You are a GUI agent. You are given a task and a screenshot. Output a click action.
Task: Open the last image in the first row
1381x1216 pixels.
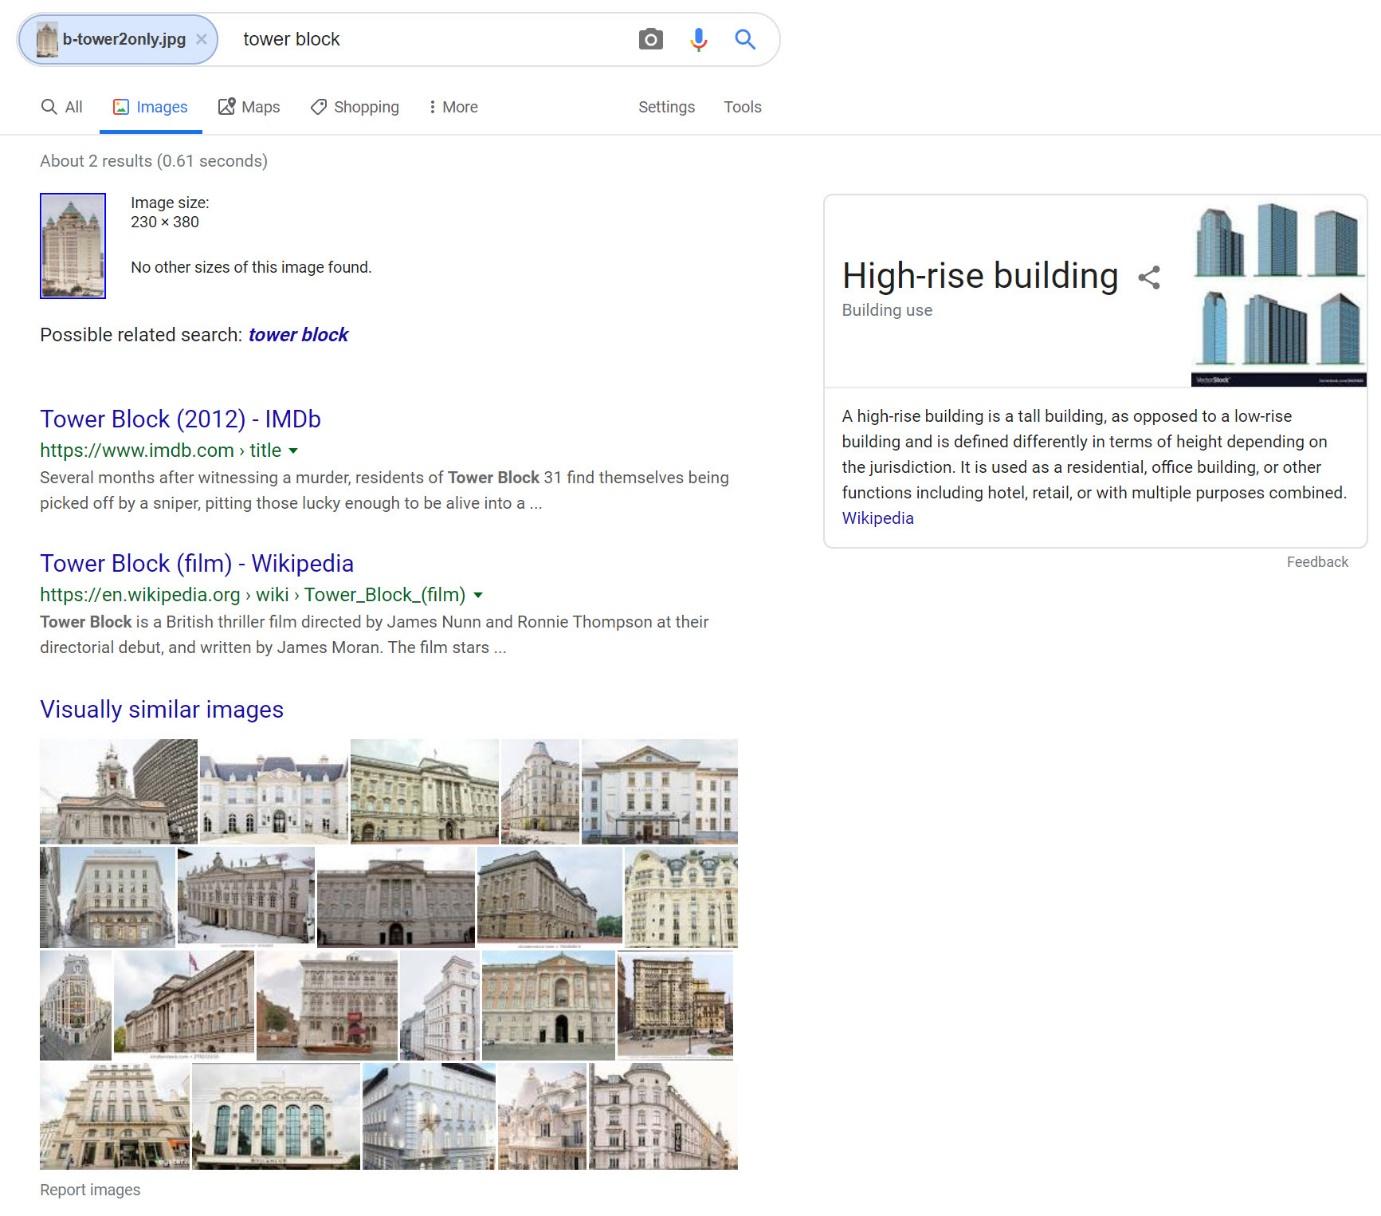[x=659, y=792]
